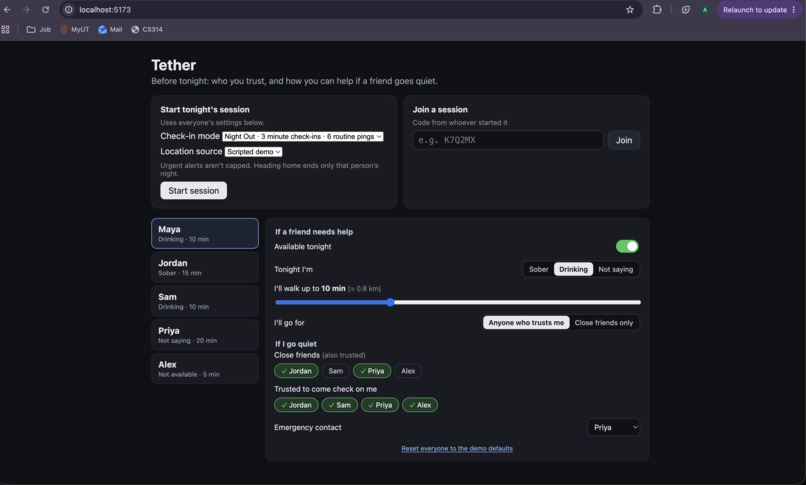Click the Join button
806x485 pixels.
click(x=624, y=140)
